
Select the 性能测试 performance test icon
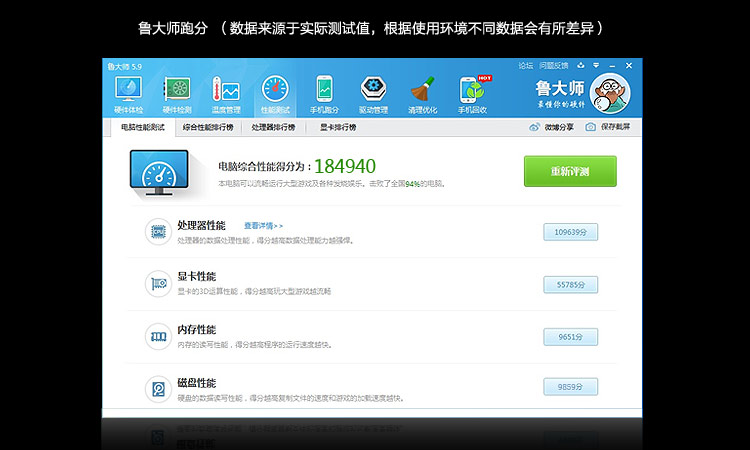click(275, 90)
